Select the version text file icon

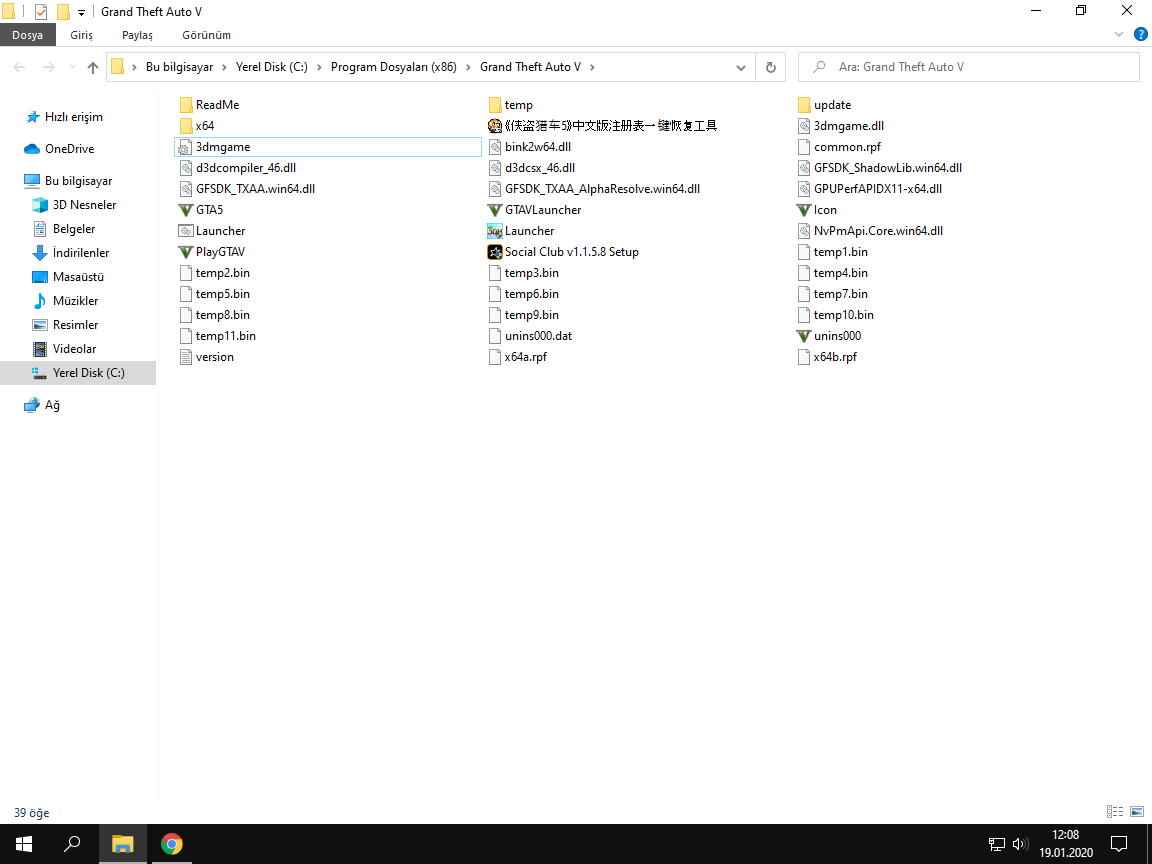pyautogui.click(x=186, y=357)
